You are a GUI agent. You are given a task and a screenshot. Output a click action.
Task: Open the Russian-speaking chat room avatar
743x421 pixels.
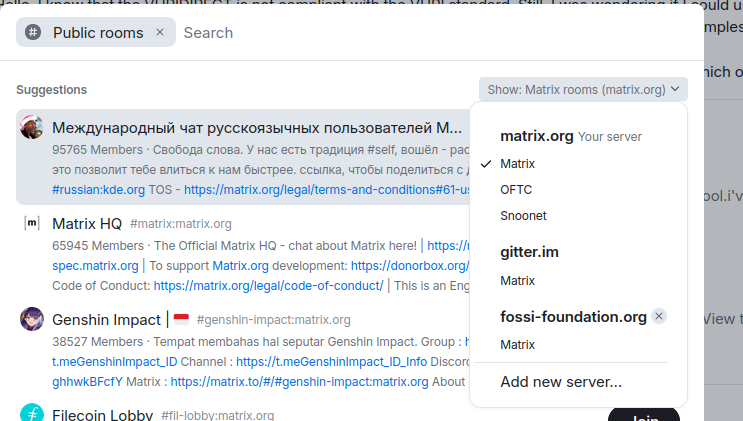pos(32,128)
